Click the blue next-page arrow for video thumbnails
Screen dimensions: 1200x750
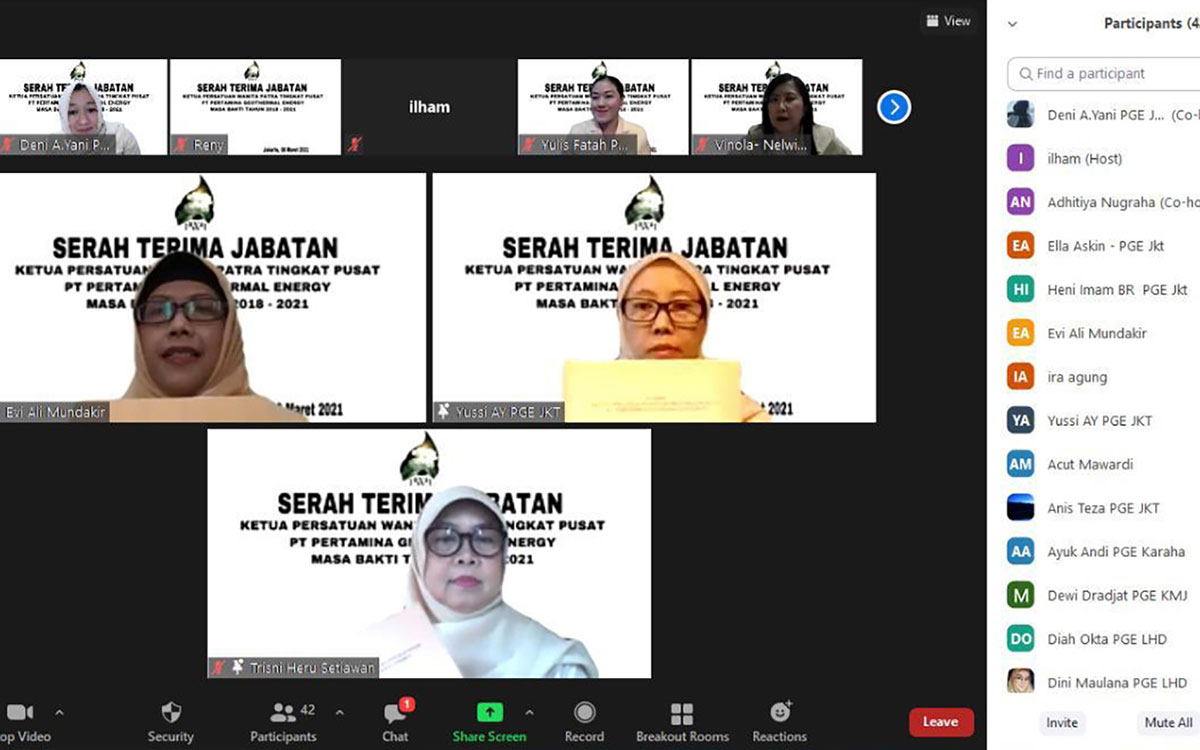[894, 107]
